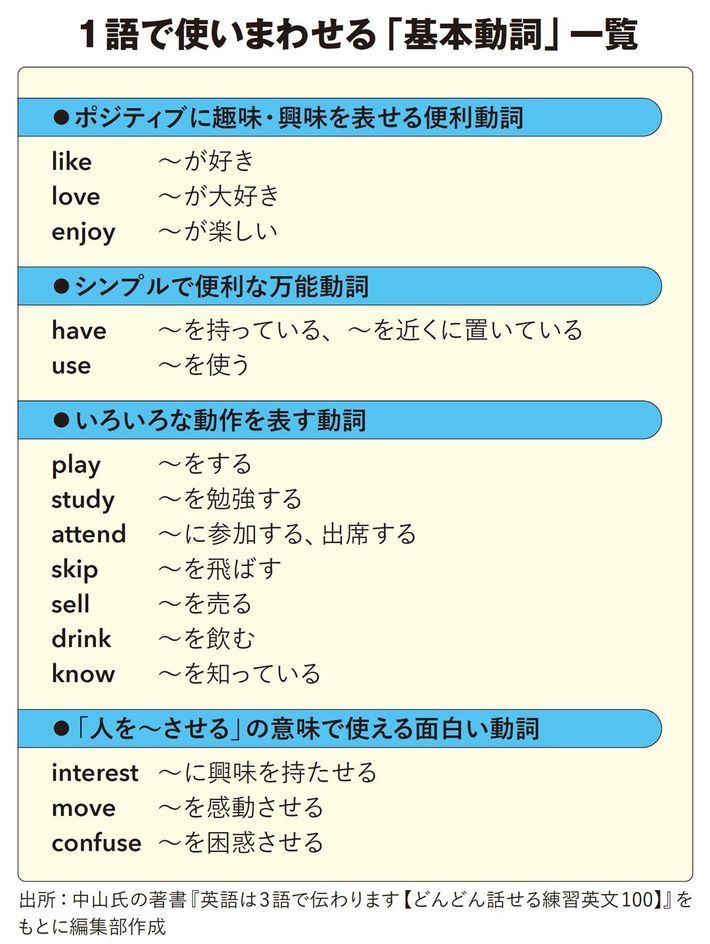Select the word 'confuse'
The width and height of the screenshot is (710, 944).
point(96,843)
